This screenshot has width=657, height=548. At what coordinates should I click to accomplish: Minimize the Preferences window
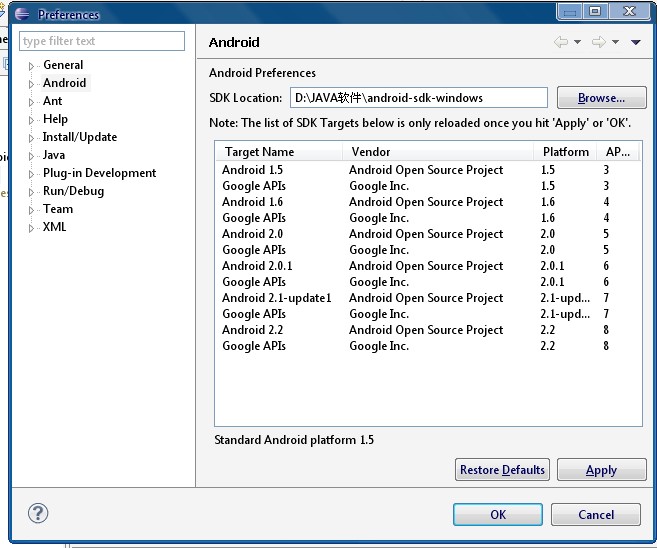click(x=570, y=11)
